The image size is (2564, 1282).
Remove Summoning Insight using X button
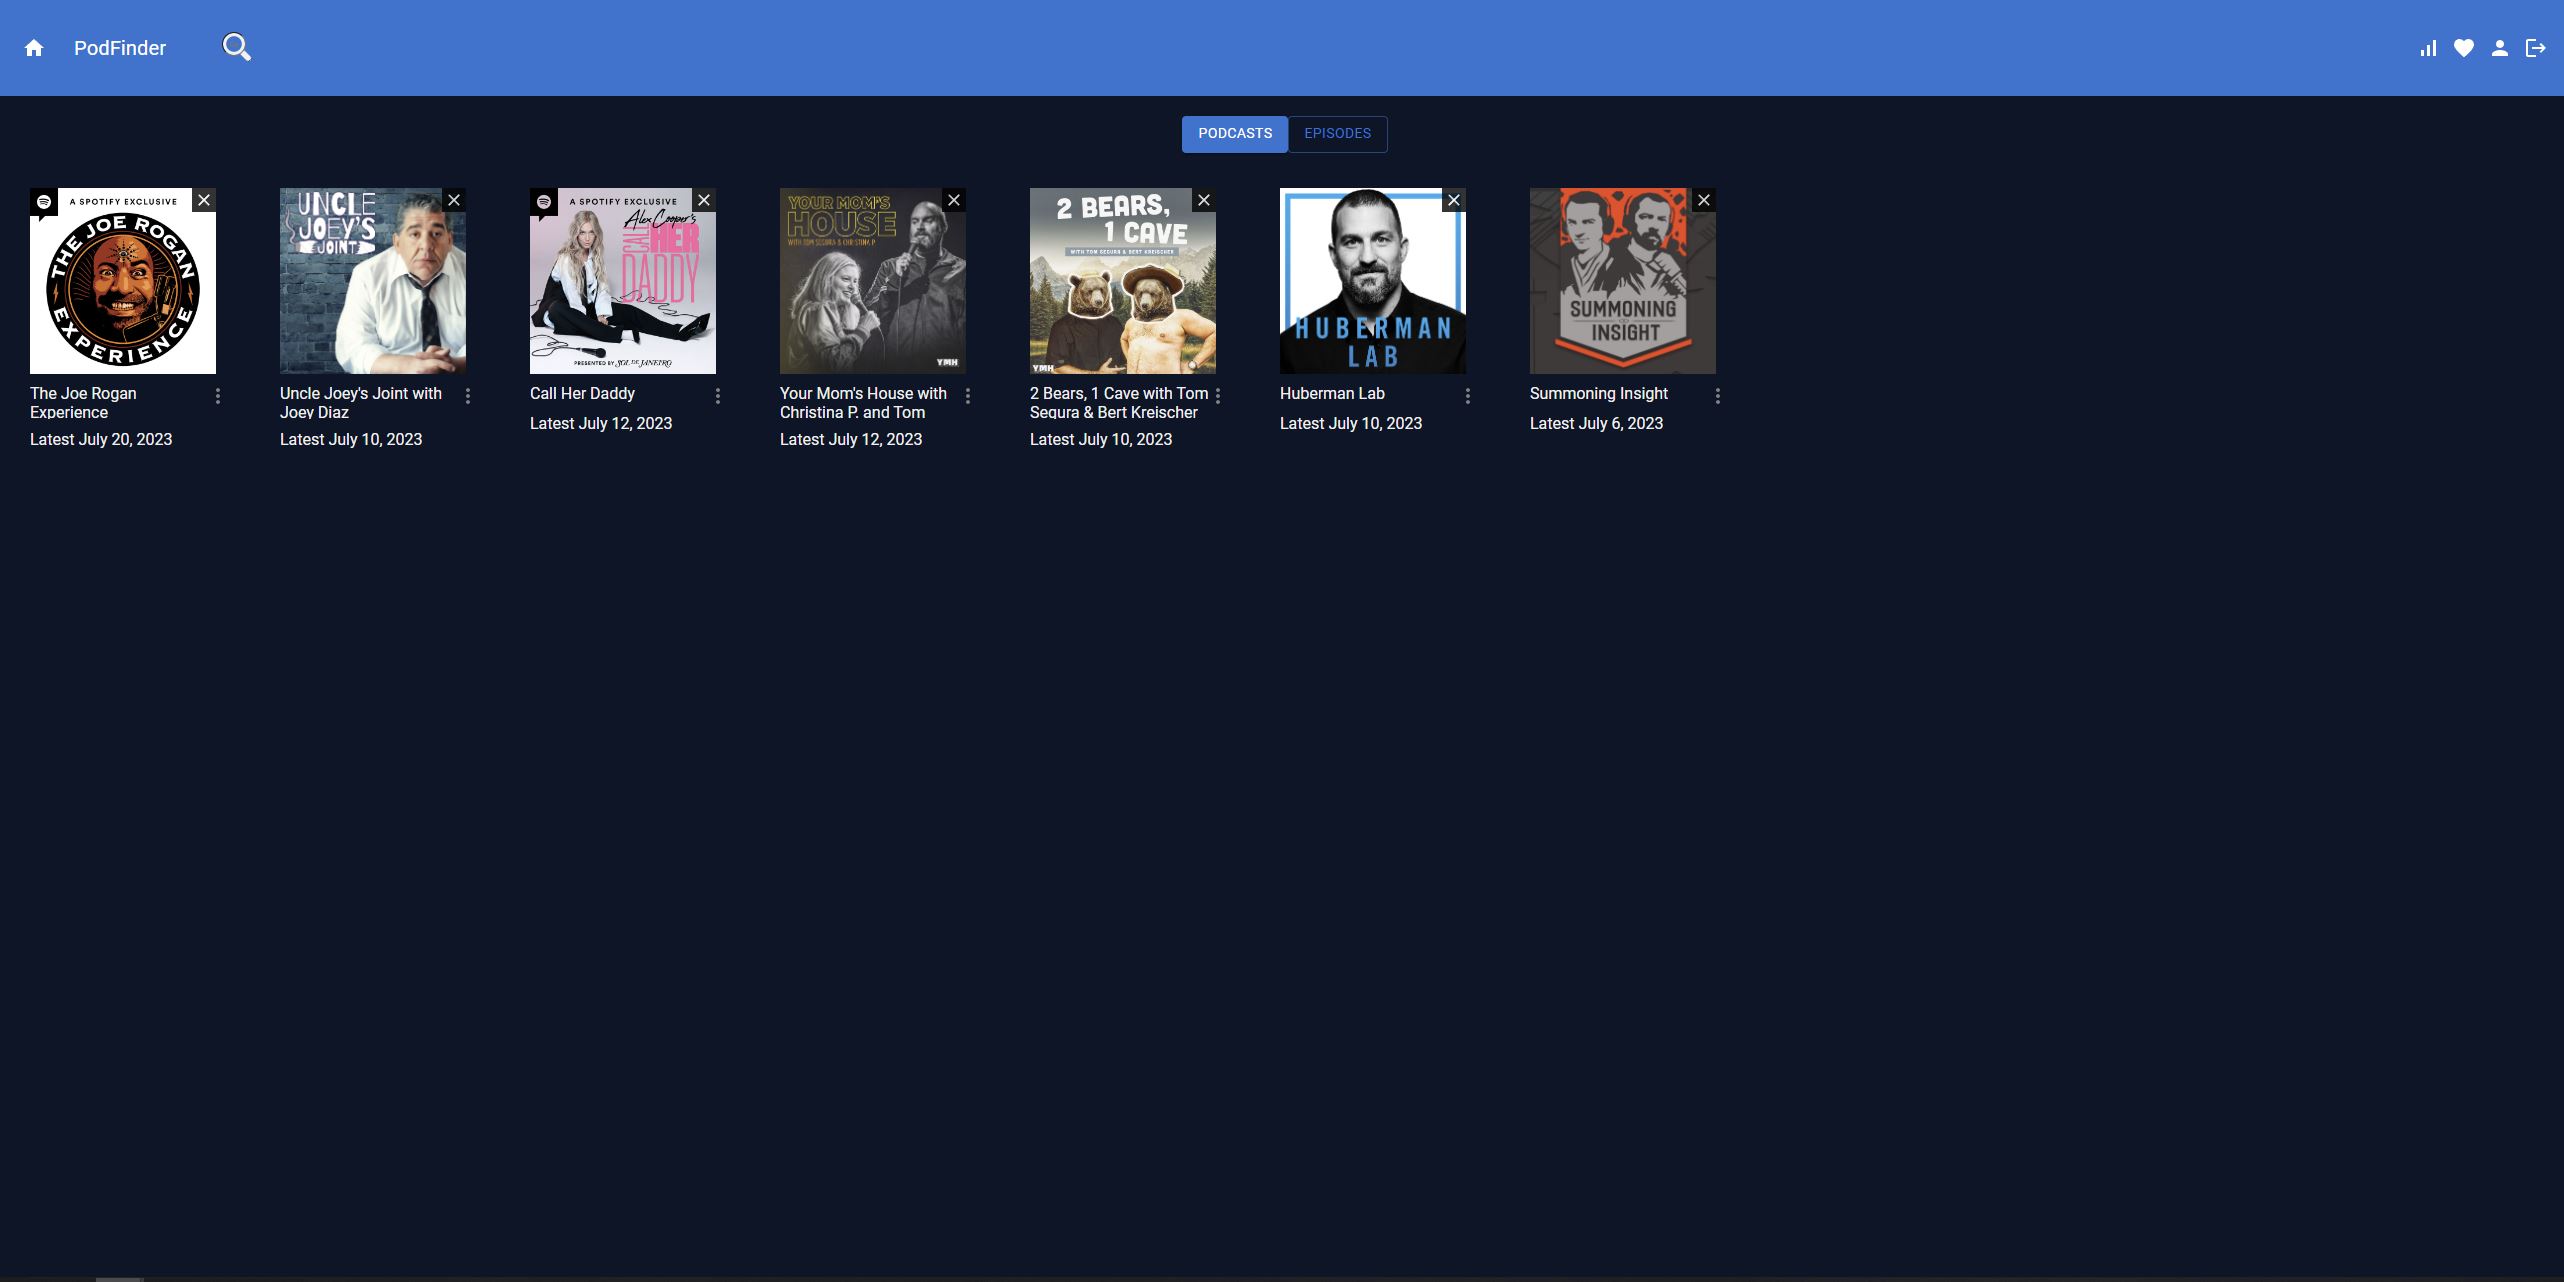pos(1704,200)
